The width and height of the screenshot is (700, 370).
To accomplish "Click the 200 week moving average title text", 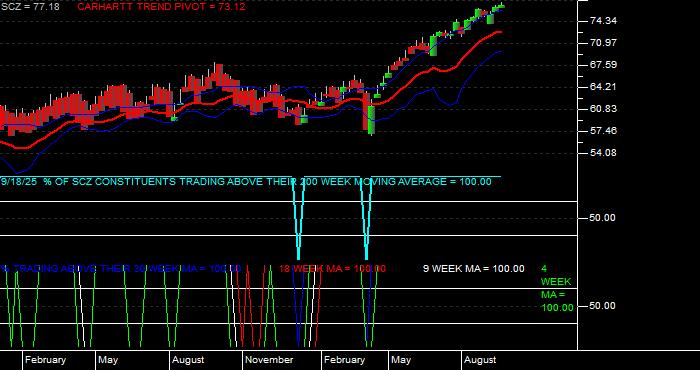I will click(x=246, y=182).
